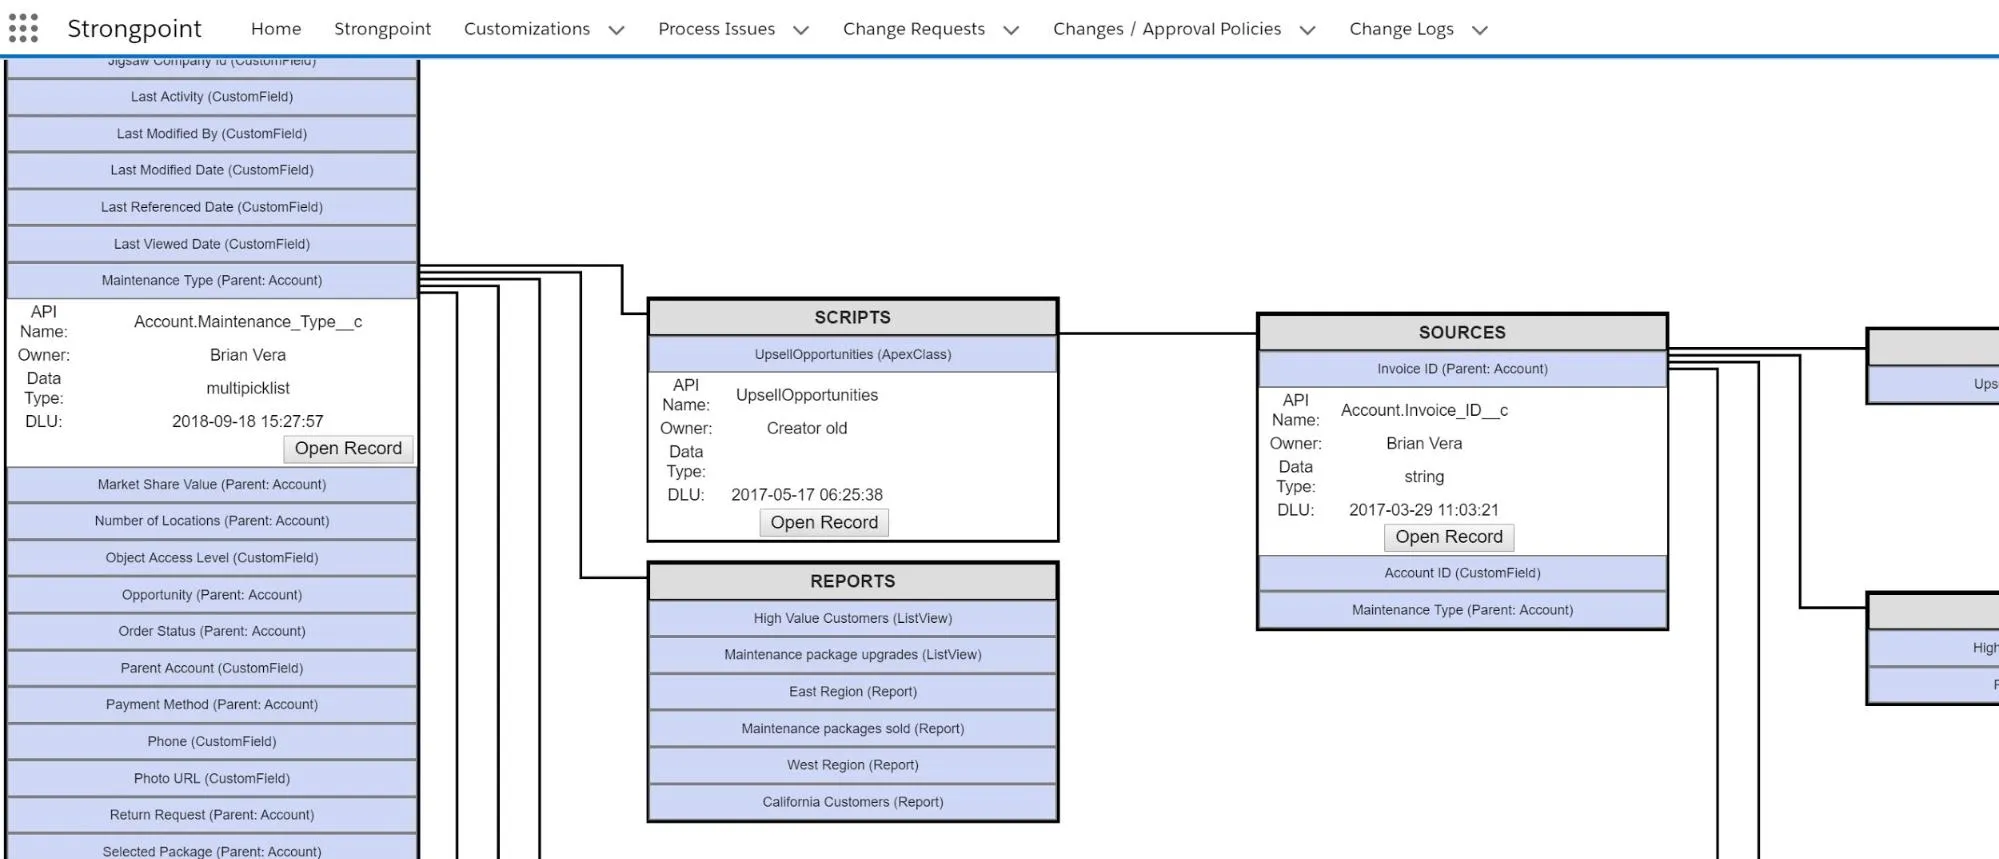Select Phone (CustomField) row
The height and width of the screenshot is (859, 1999).
(x=212, y=742)
